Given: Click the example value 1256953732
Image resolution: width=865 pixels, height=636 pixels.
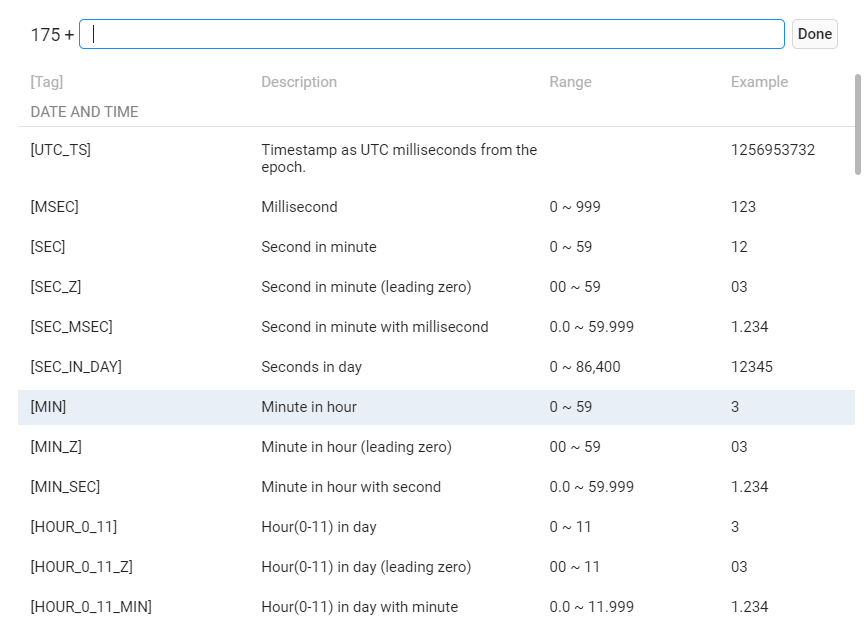Looking at the screenshot, I should click(x=773, y=150).
